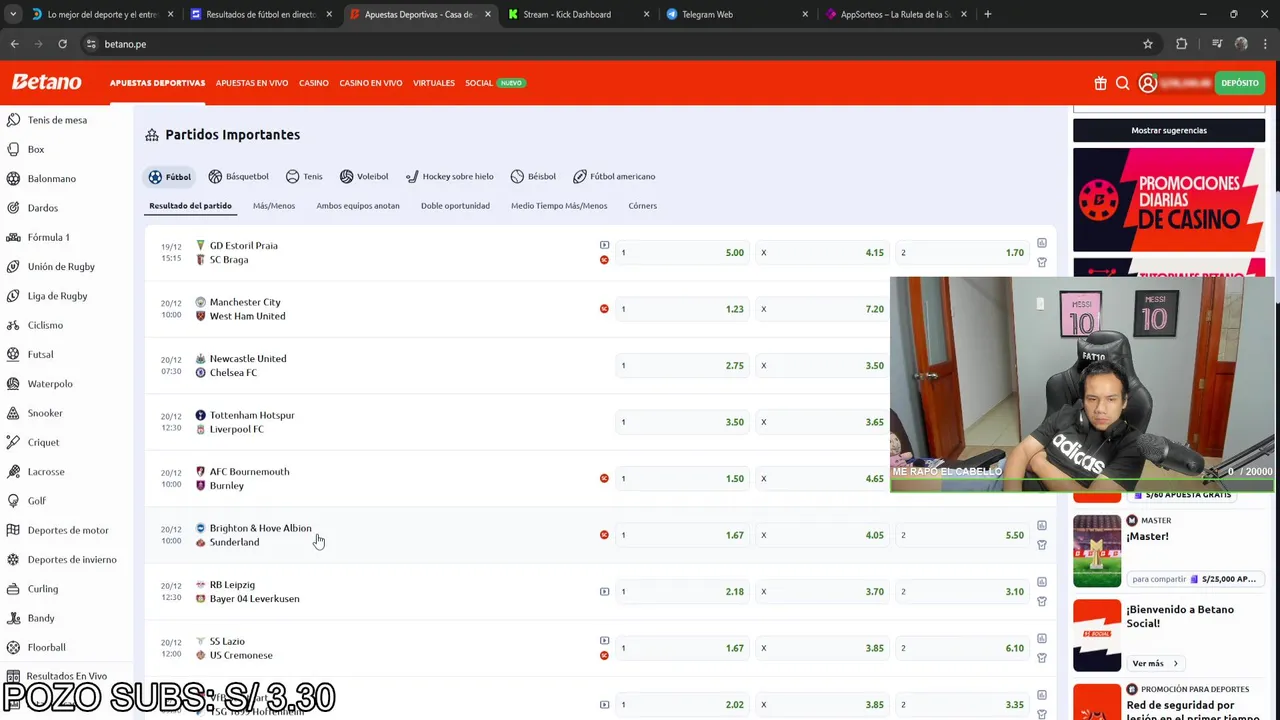Click Mostrar sugerencias button

pos(1169,130)
